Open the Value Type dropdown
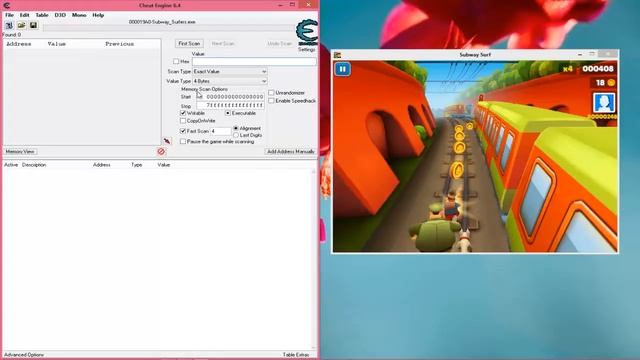The width and height of the screenshot is (640, 360). point(230,81)
